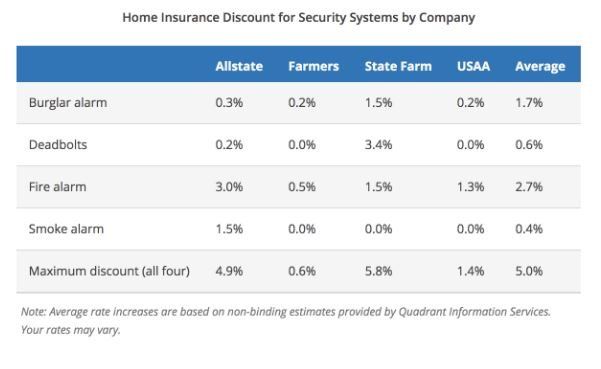Screen dimensions: 601x369
Task: Click the Allstate column header
Action: [x=239, y=66]
